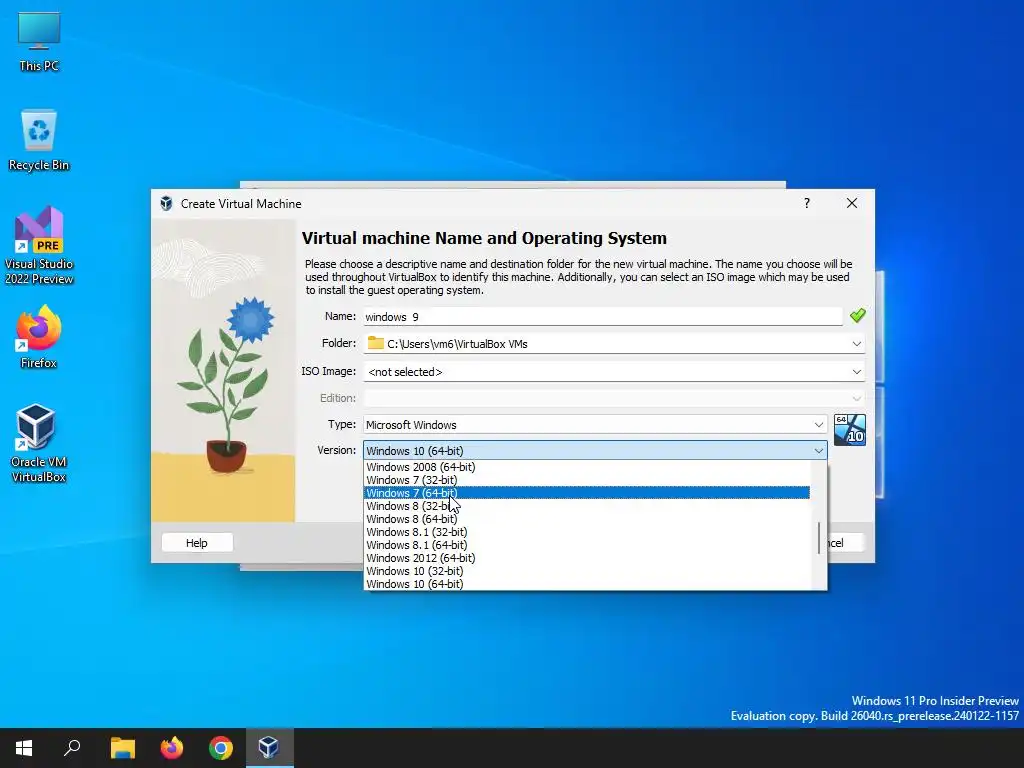Select VirtualBox taskbar icon
Viewport: 1024px width, 768px height.
click(x=270, y=748)
